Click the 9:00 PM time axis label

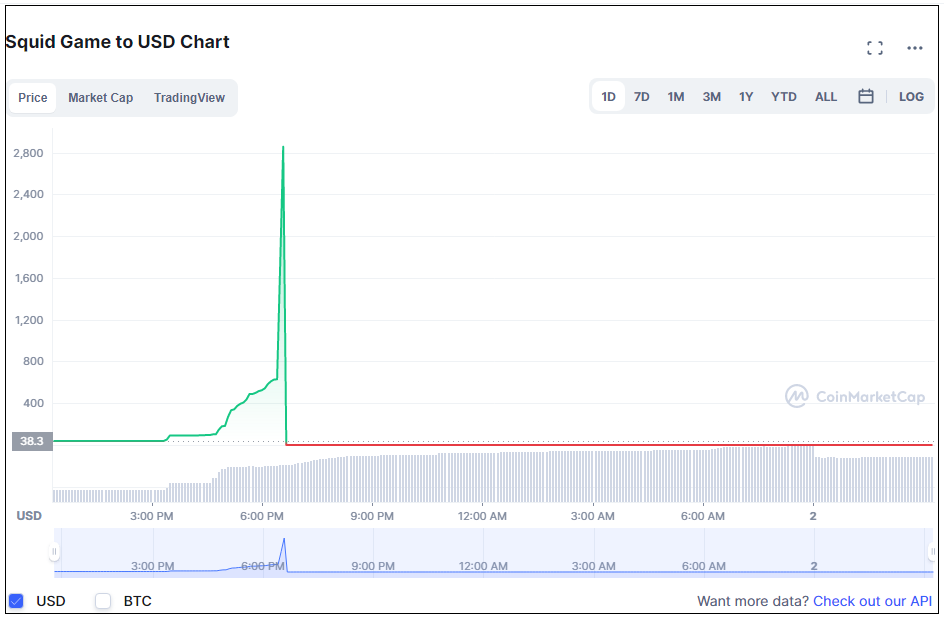[x=372, y=516]
